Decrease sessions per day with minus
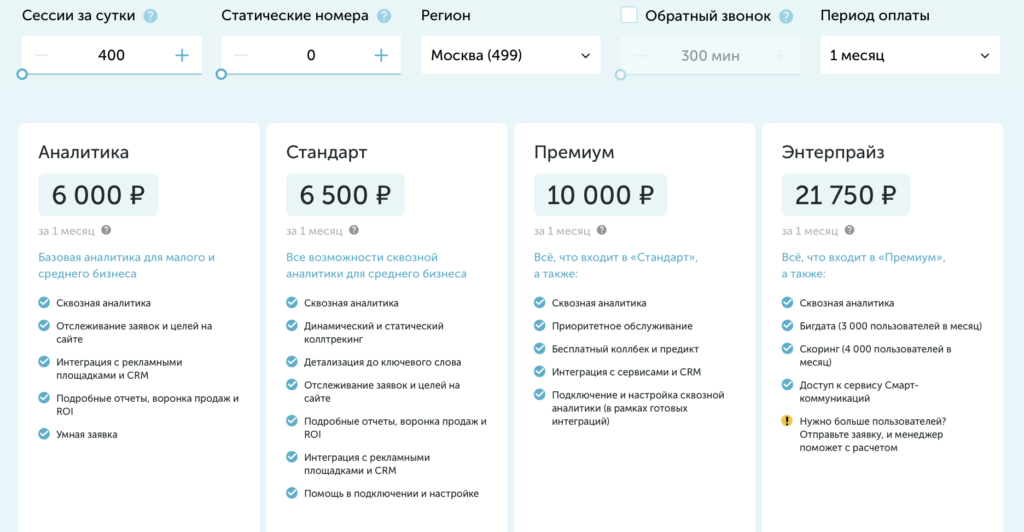Screen dimensions: 1024x532 [x=41, y=55]
